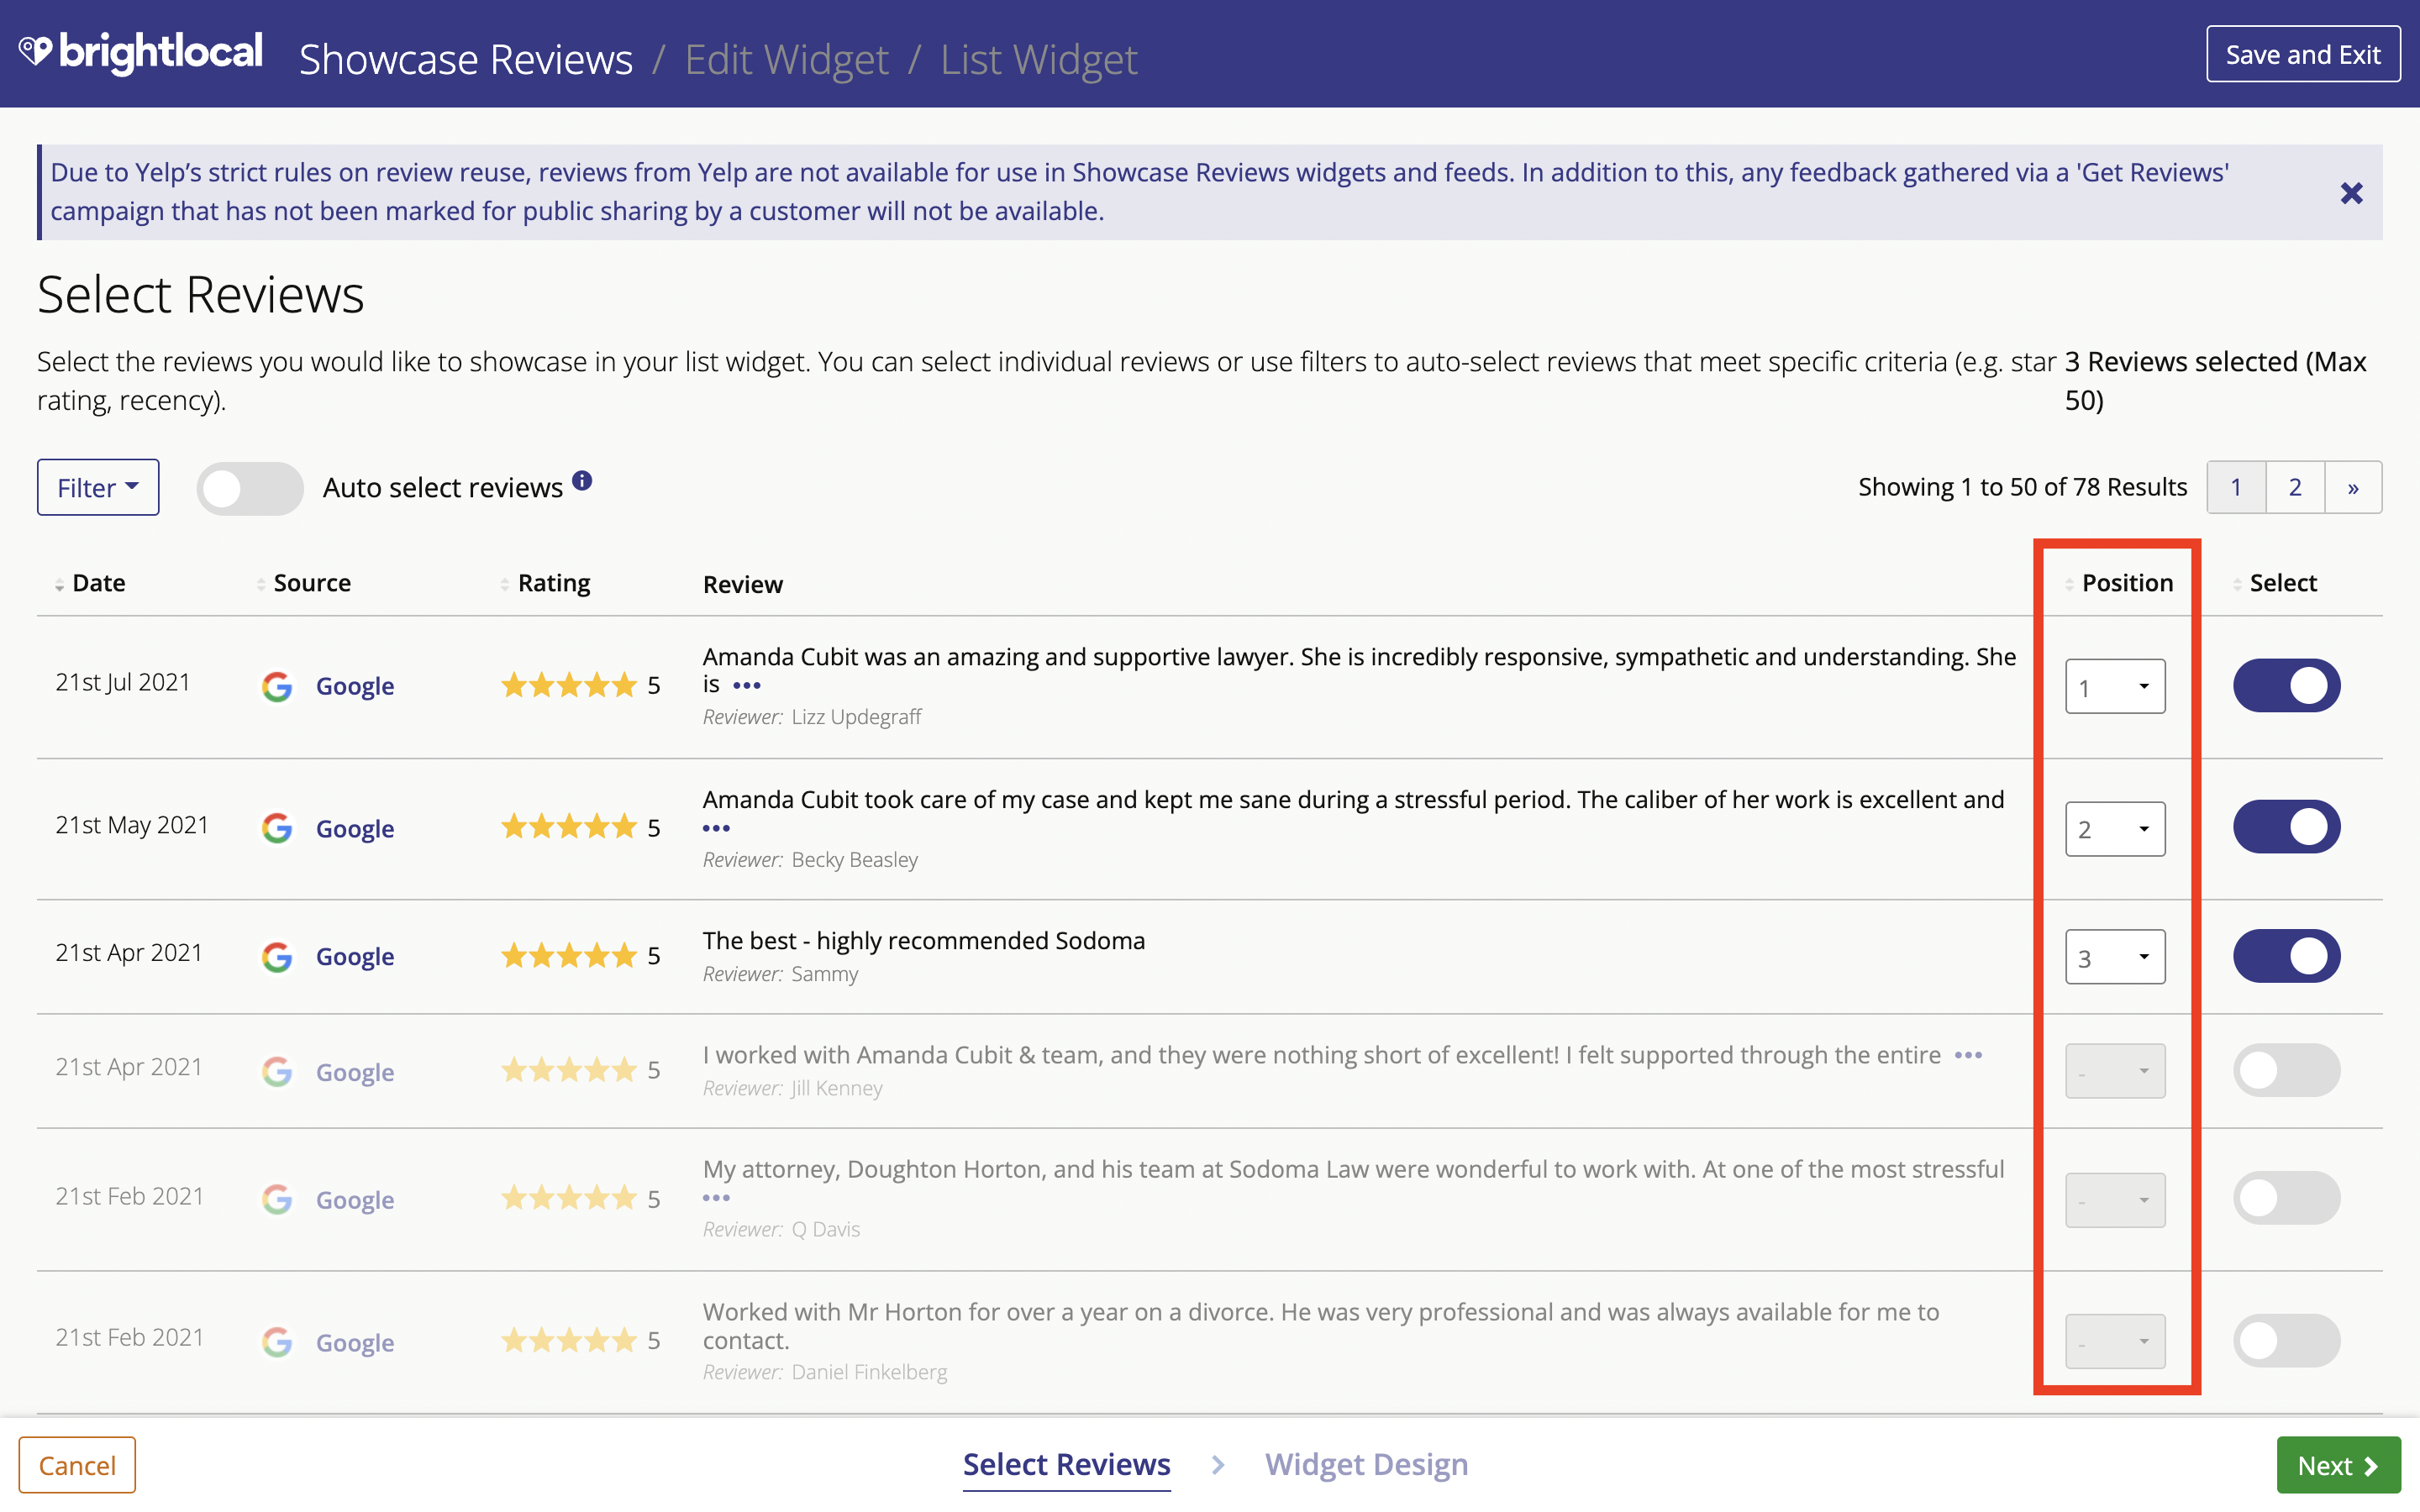This screenshot has height=1512, width=2420.
Task: Open Google source link for Daniel Finkelberg review
Action: click(x=355, y=1343)
